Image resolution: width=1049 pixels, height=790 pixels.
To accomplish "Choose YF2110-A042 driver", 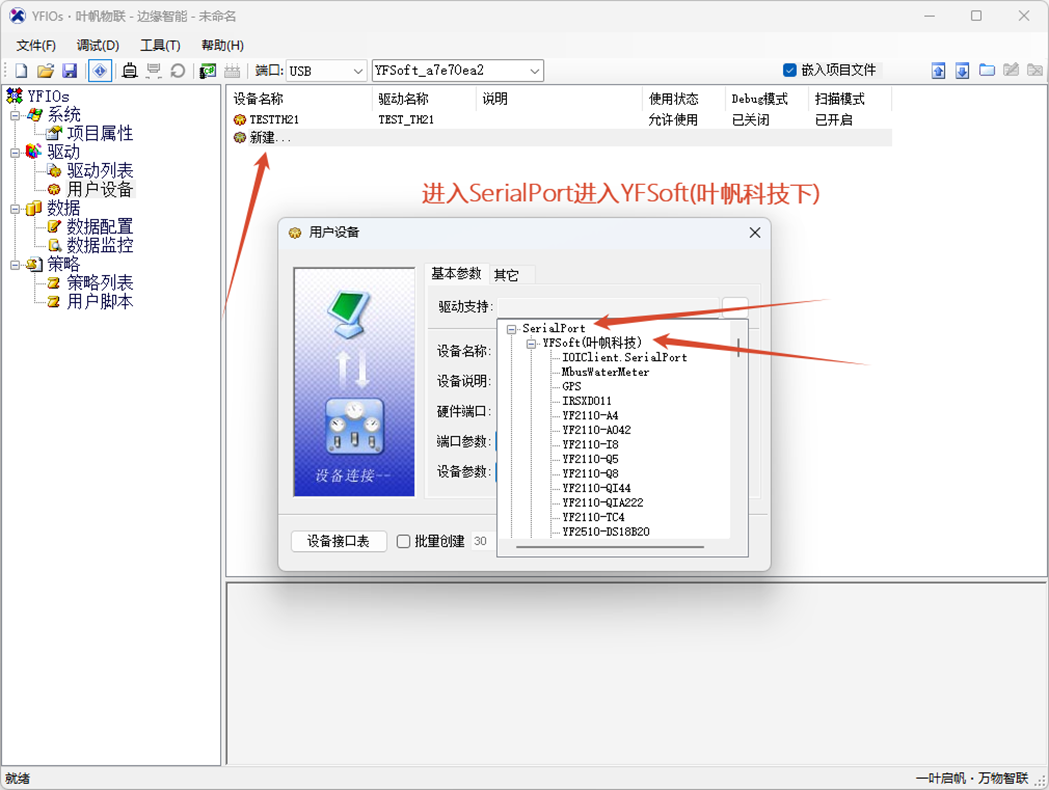I will coord(596,430).
